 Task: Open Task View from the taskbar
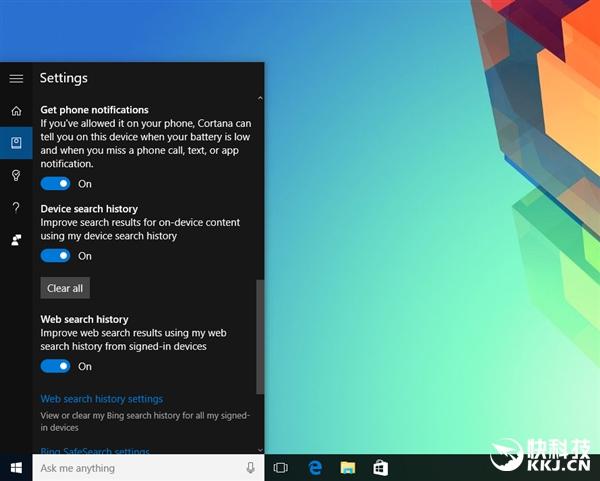281,468
